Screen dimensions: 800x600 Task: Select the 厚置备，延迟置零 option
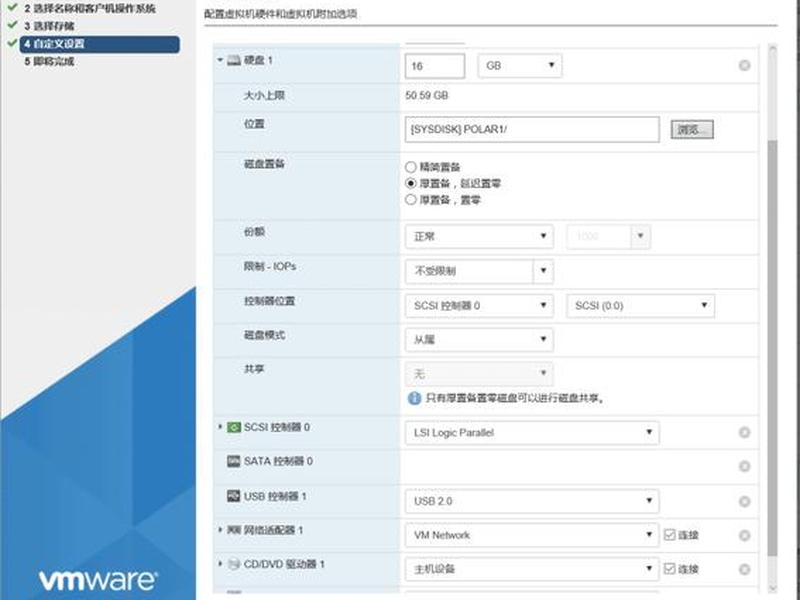point(411,183)
